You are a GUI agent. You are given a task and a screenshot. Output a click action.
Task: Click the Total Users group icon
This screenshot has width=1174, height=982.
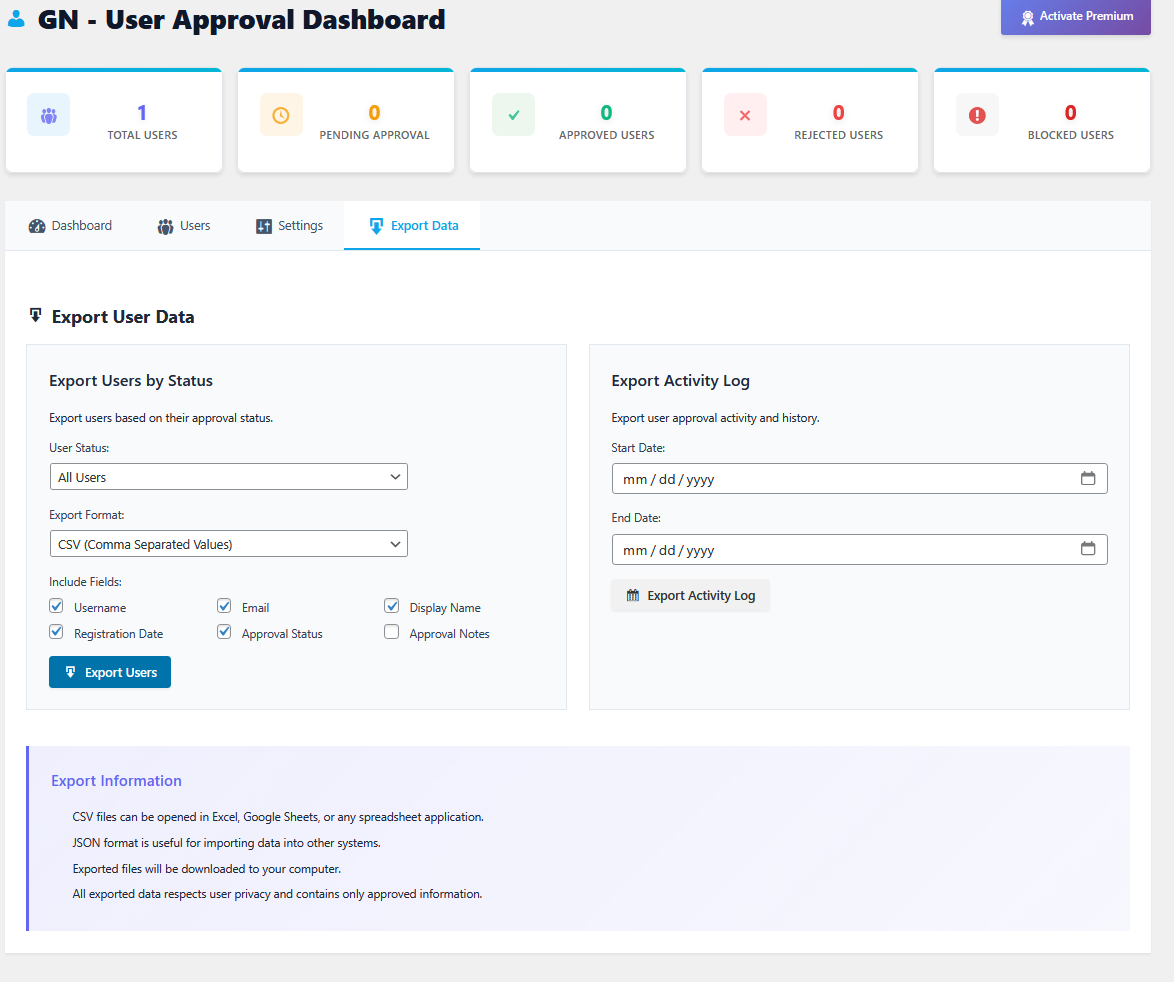pyautogui.click(x=48, y=113)
